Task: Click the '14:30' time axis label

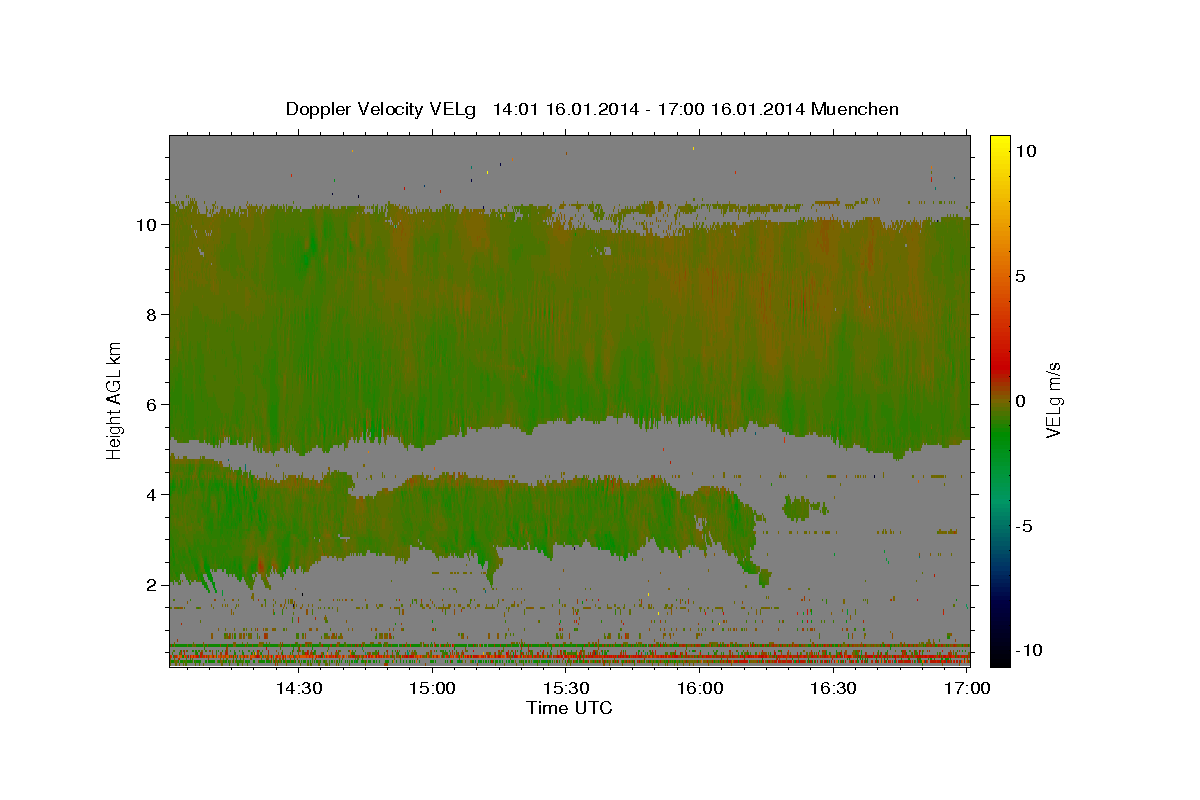Action: [x=298, y=688]
